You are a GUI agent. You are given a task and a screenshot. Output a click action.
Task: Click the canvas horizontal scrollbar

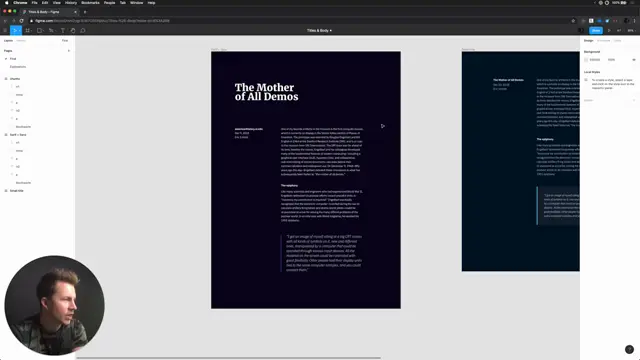tap(229, 358)
